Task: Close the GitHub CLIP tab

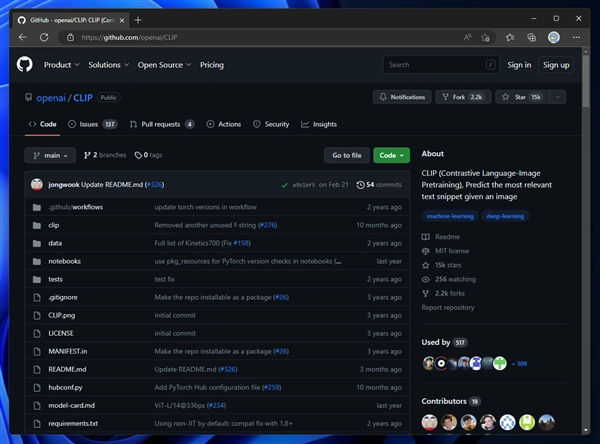Action: click(122, 20)
